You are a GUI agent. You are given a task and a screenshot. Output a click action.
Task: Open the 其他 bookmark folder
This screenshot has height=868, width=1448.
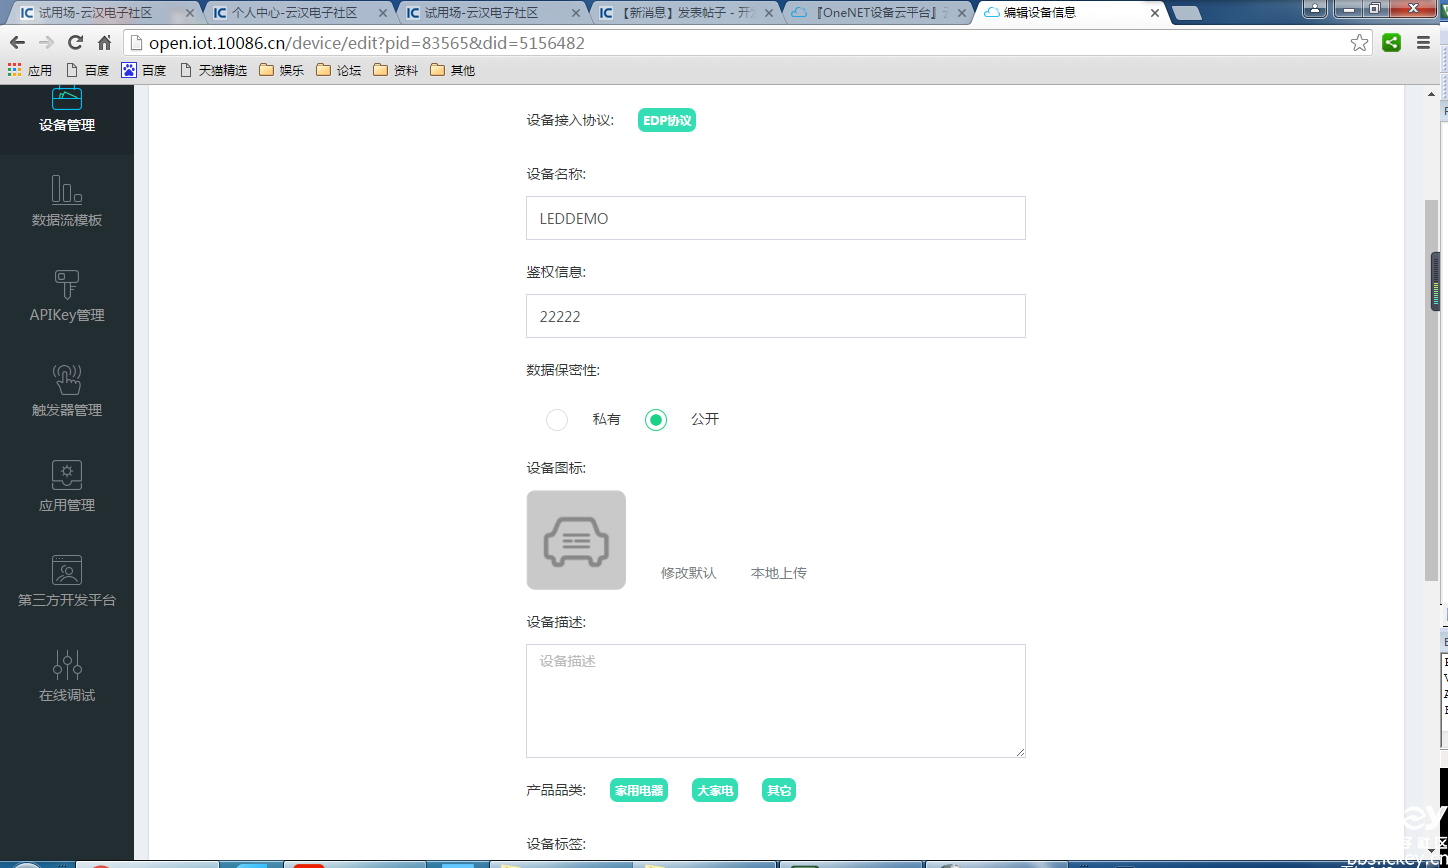(452, 70)
